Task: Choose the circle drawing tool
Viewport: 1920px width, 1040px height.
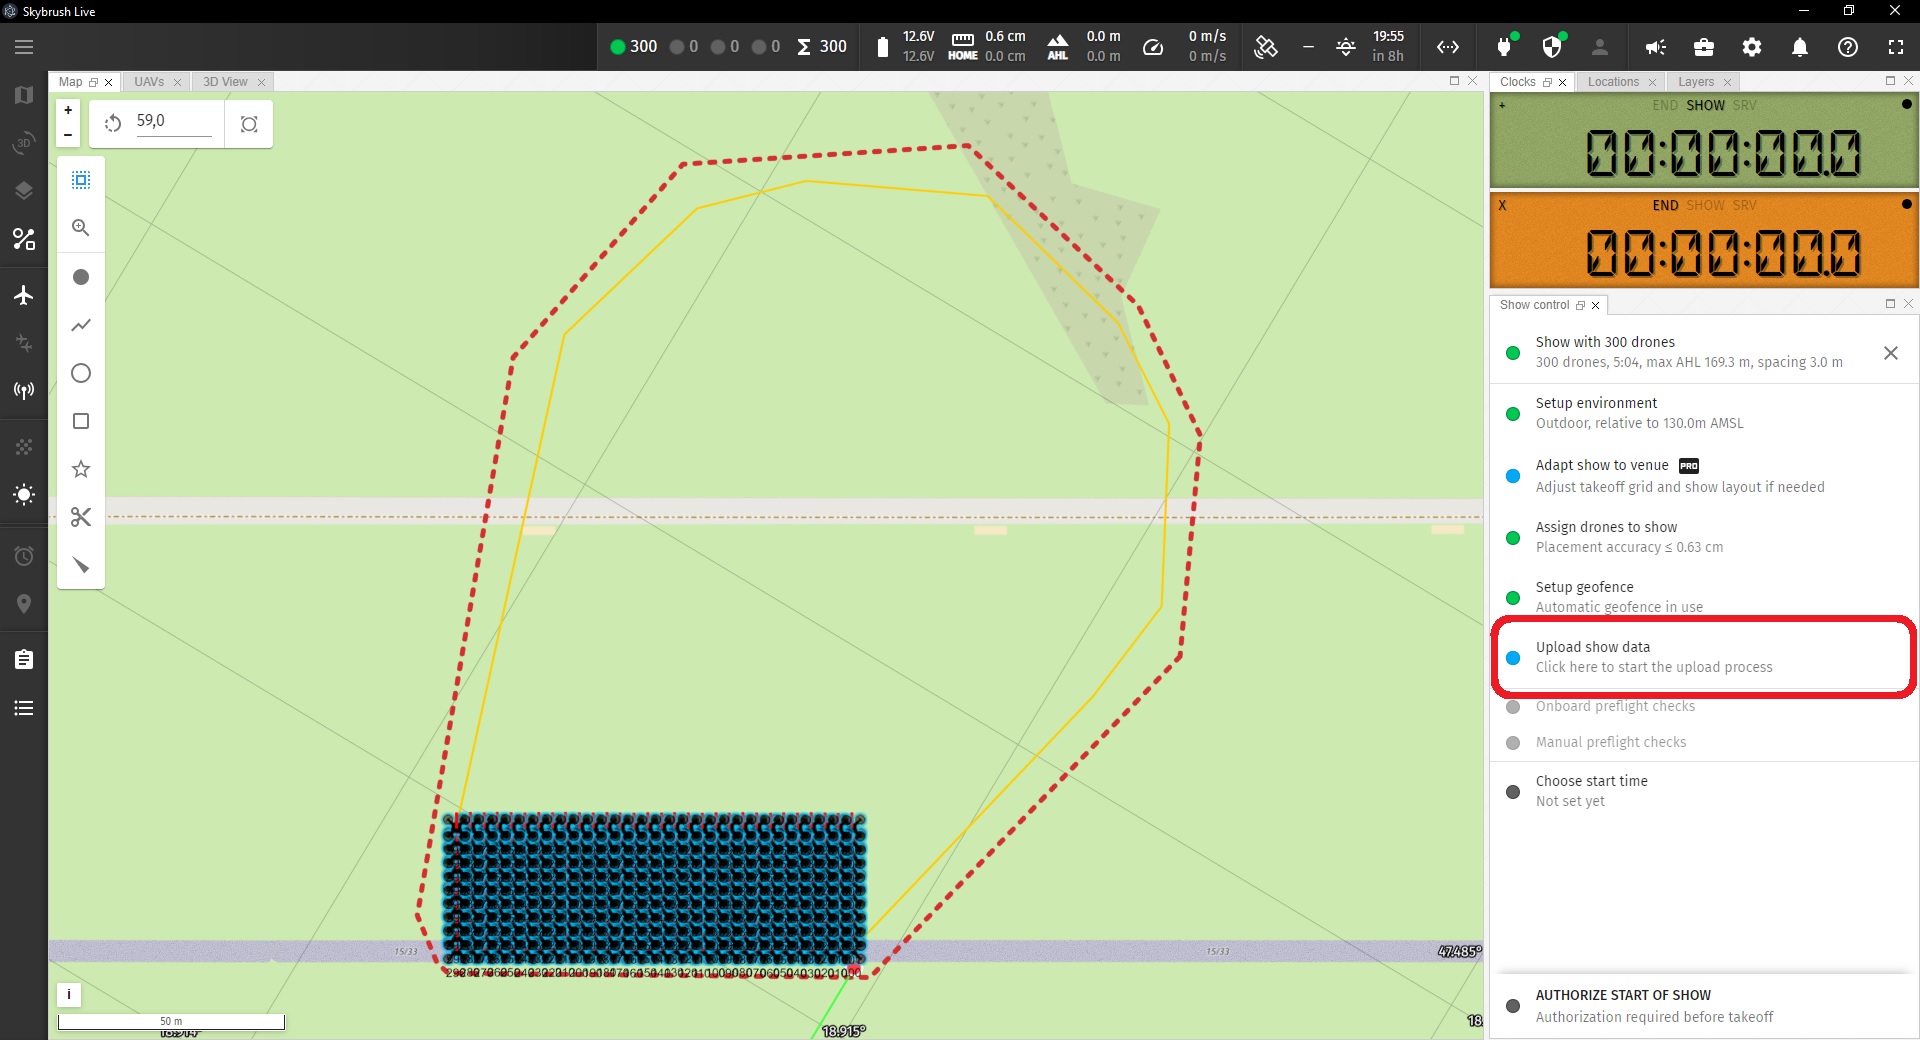Action: click(81, 373)
